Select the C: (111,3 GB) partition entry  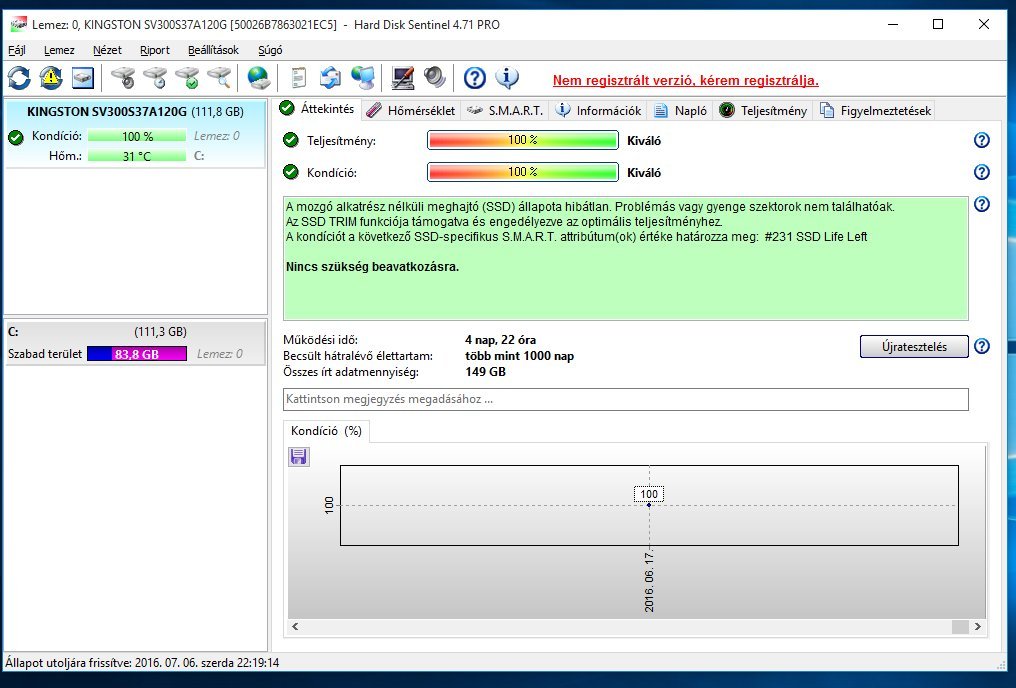tap(135, 343)
